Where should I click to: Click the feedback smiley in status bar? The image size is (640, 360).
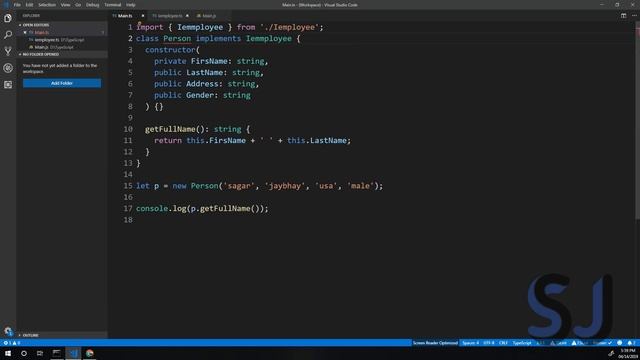[x=620, y=343]
